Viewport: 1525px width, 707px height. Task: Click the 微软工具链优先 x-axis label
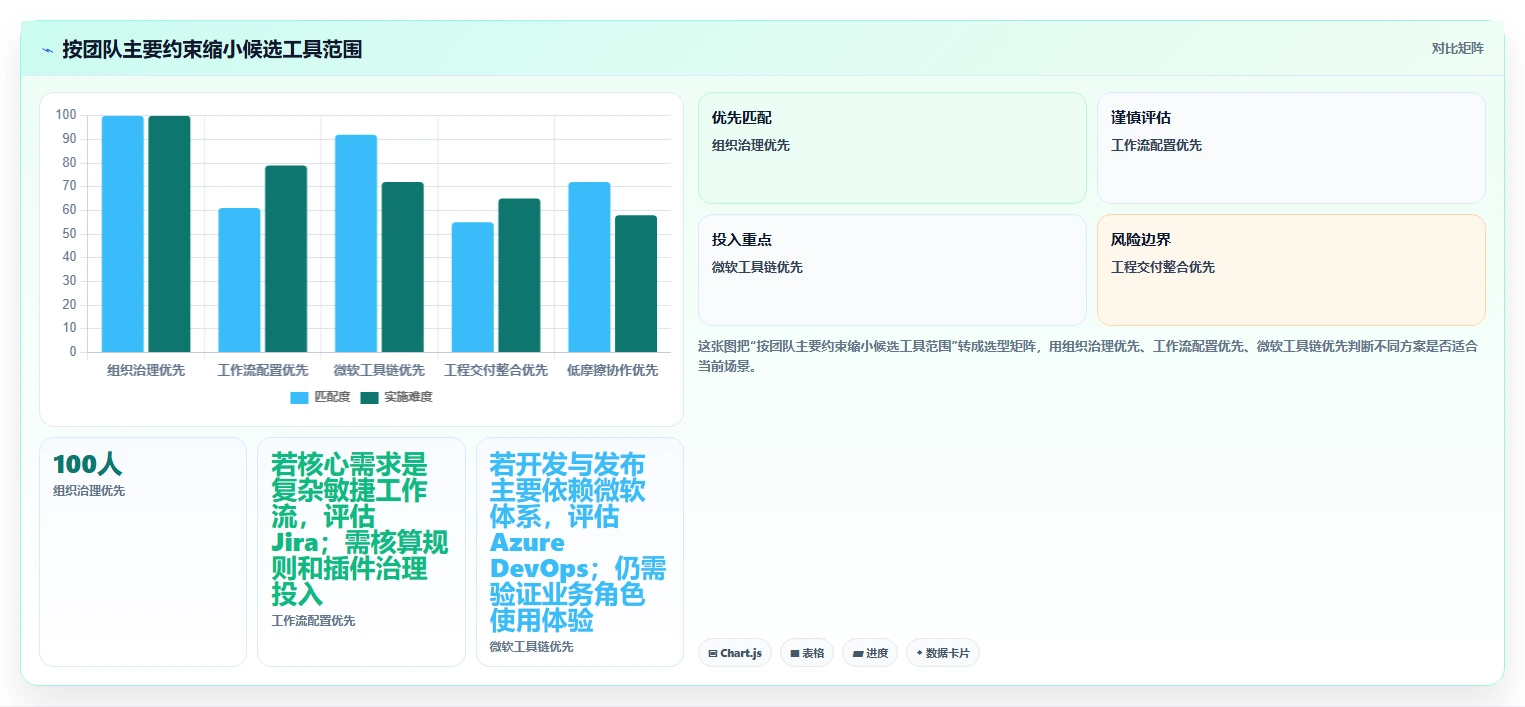coord(379,370)
